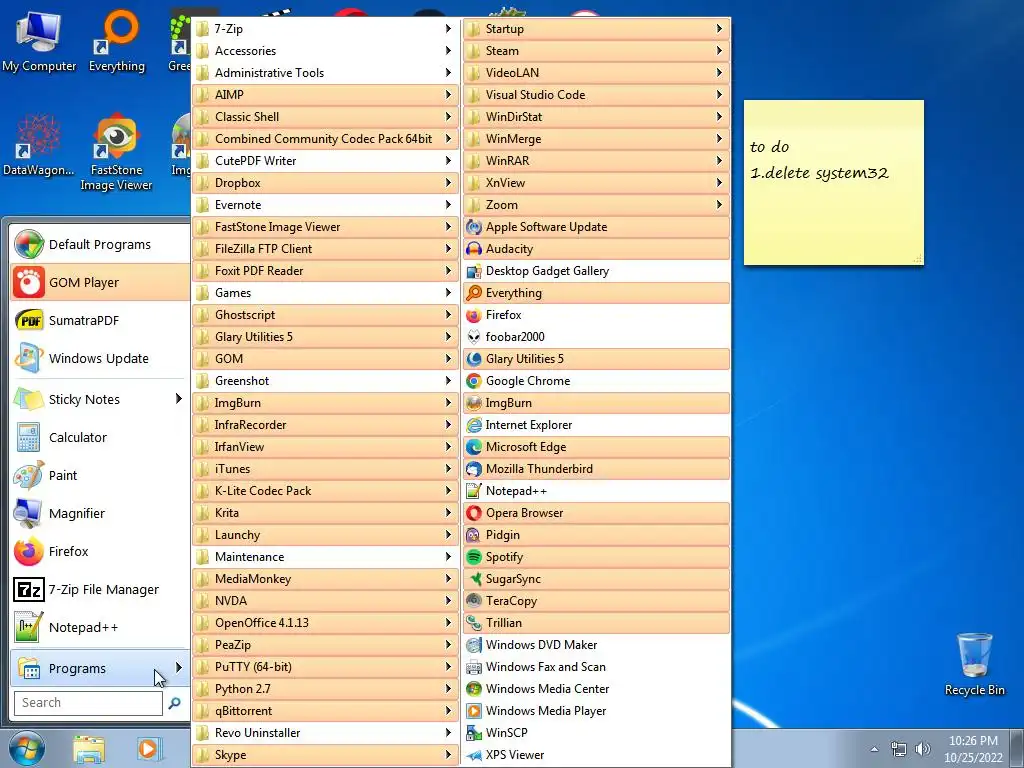This screenshot has height=768, width=1024.
Task: Expand the Classic Shell folder
Action: pyautogui.click(x=325, y=117)
